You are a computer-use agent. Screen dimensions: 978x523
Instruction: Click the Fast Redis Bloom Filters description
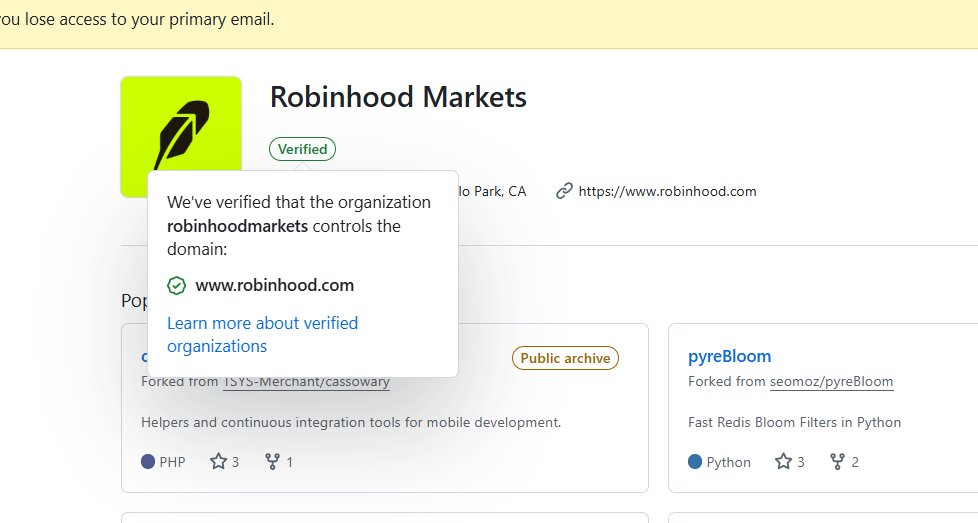coord(795,422)
